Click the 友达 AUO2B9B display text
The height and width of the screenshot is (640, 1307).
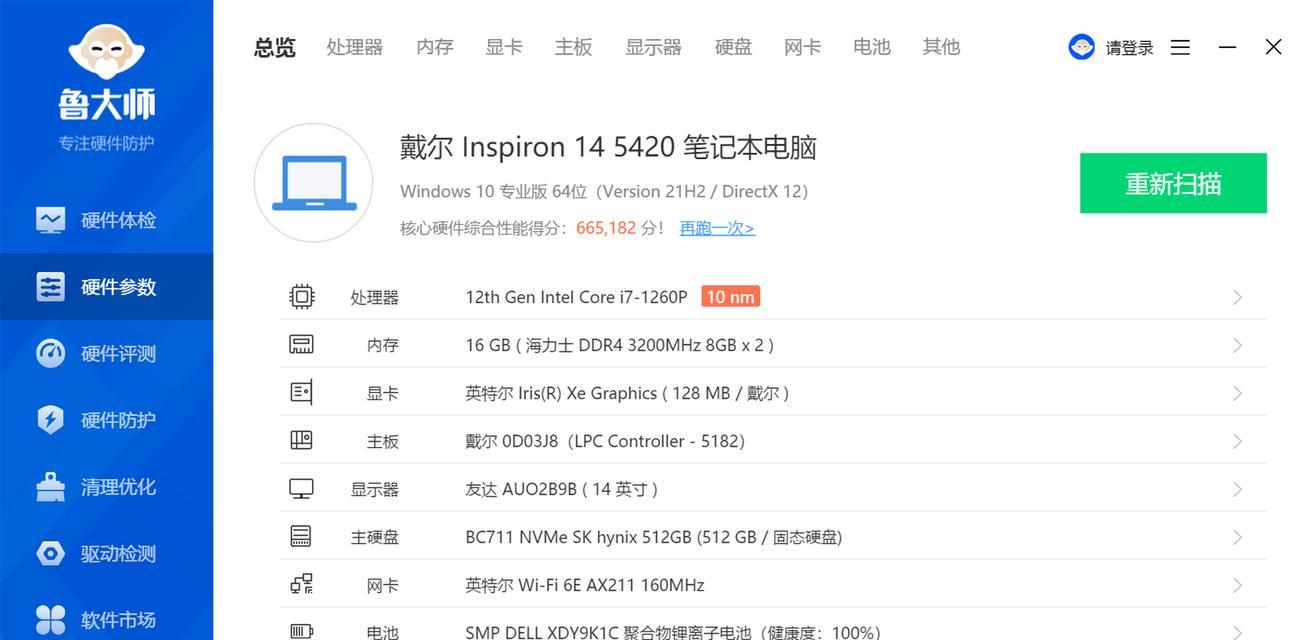(562, 489)
